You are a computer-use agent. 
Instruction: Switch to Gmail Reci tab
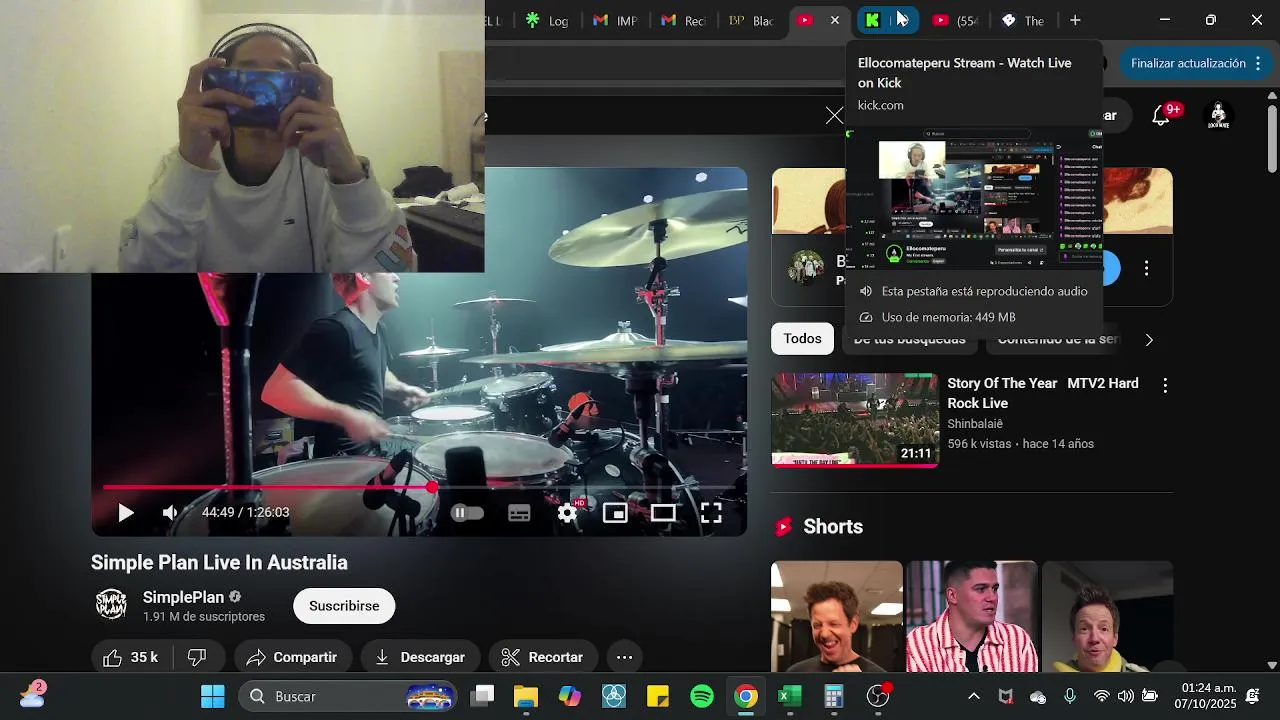[x=683, y=20]
